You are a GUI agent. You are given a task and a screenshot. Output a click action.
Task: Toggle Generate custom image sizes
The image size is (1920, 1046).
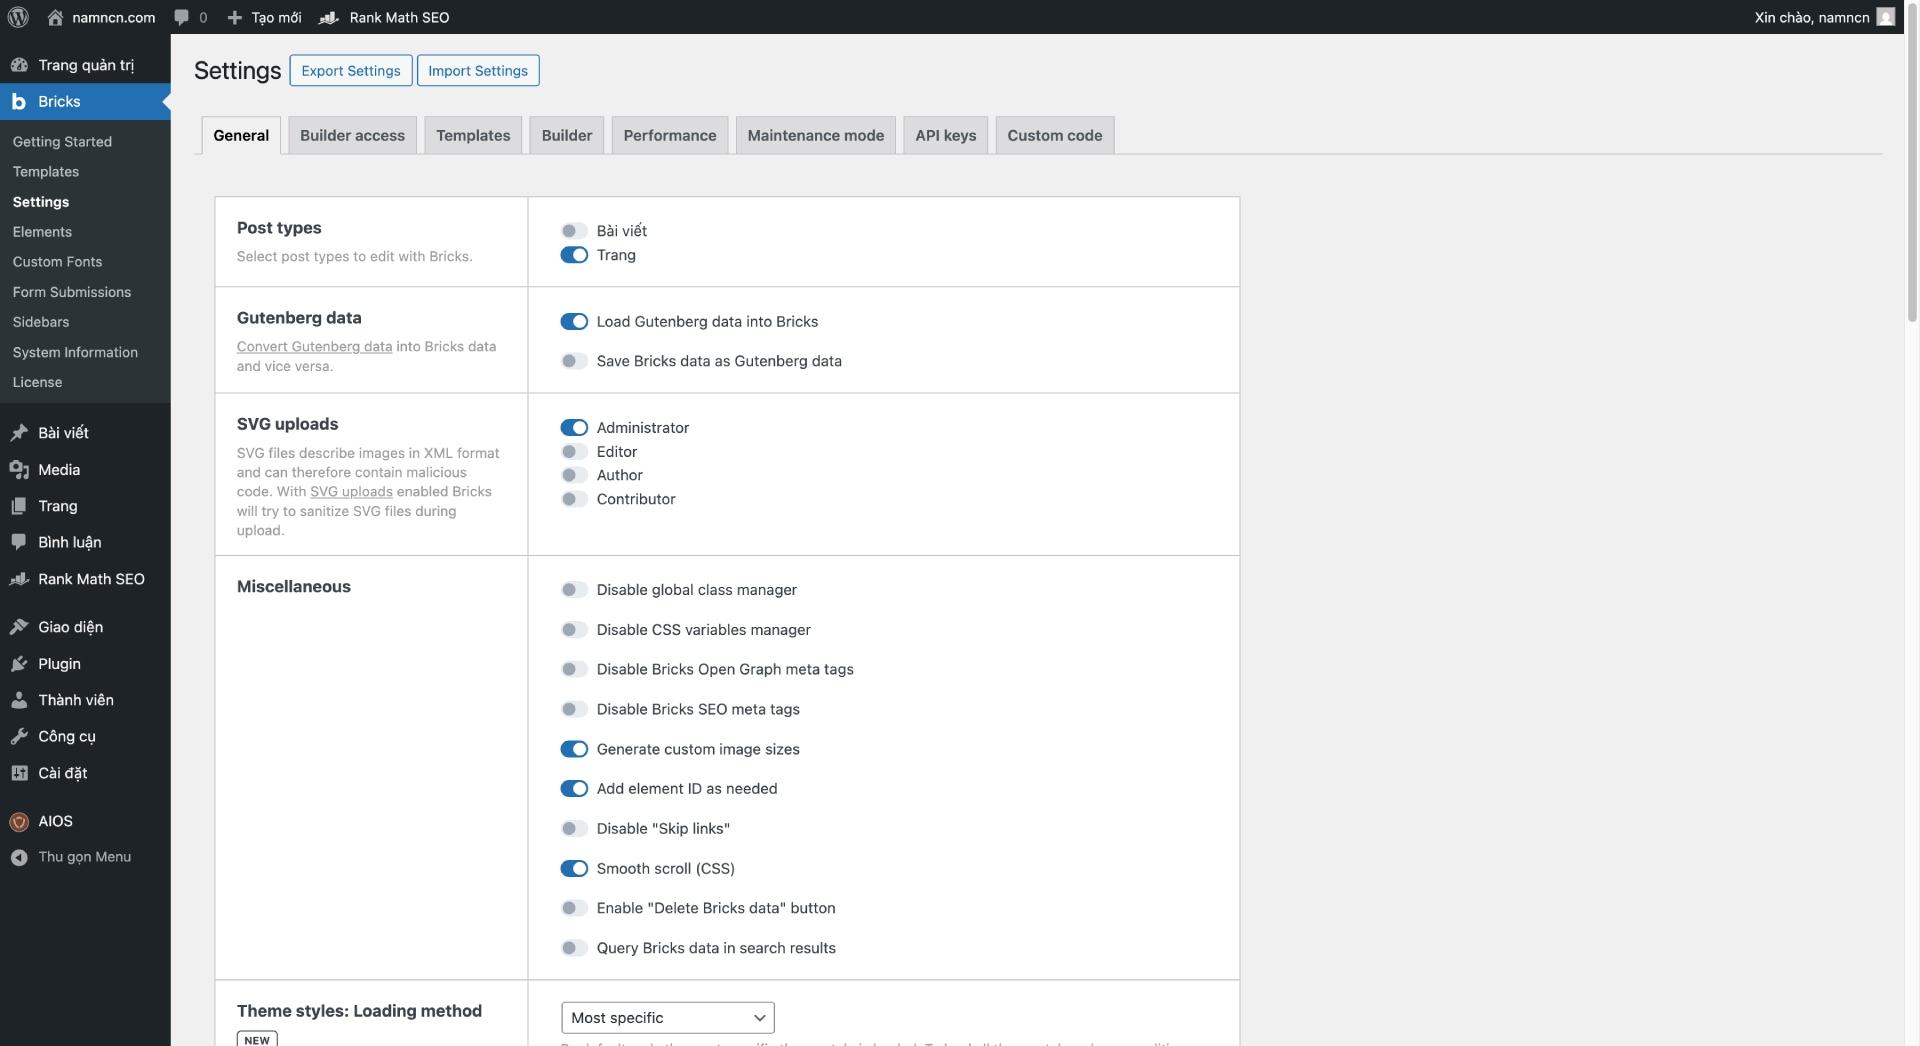pyautogui.click(x=574, y=749)
